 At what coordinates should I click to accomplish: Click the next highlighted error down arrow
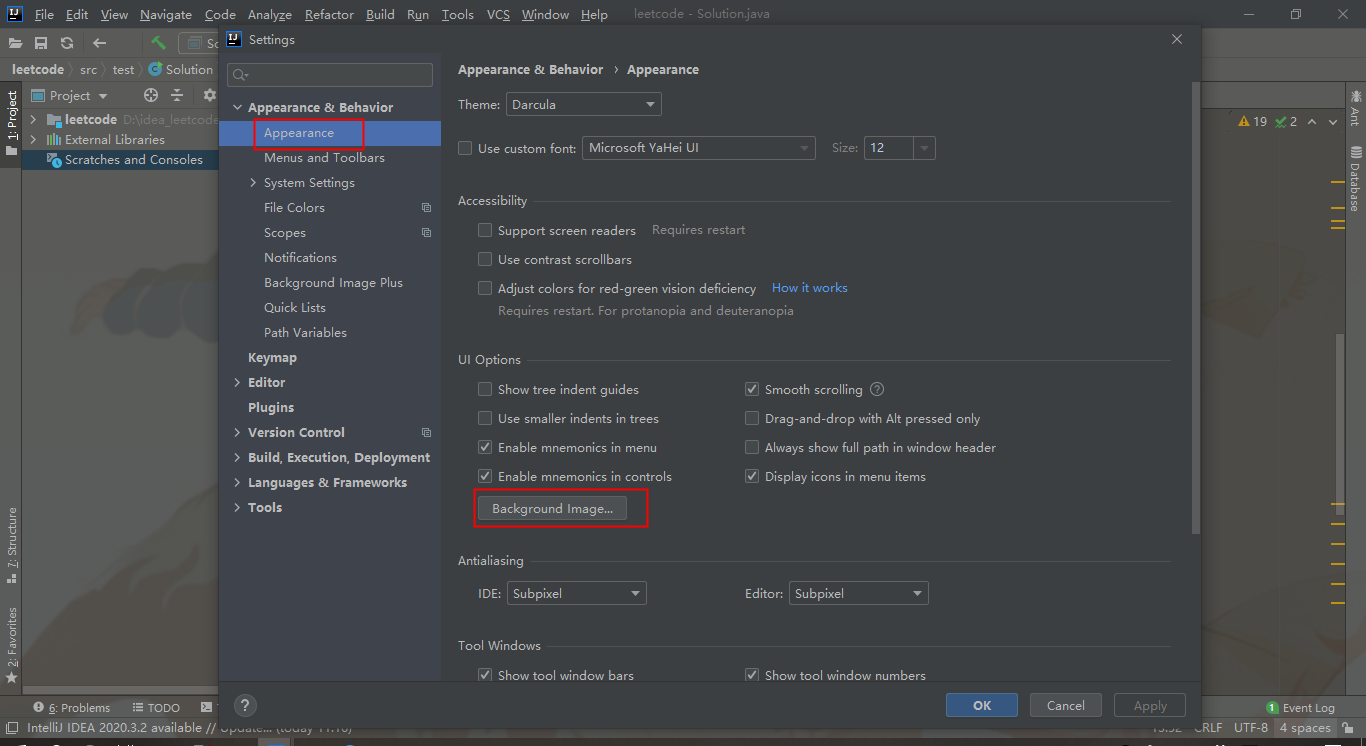pos(1335,122)
